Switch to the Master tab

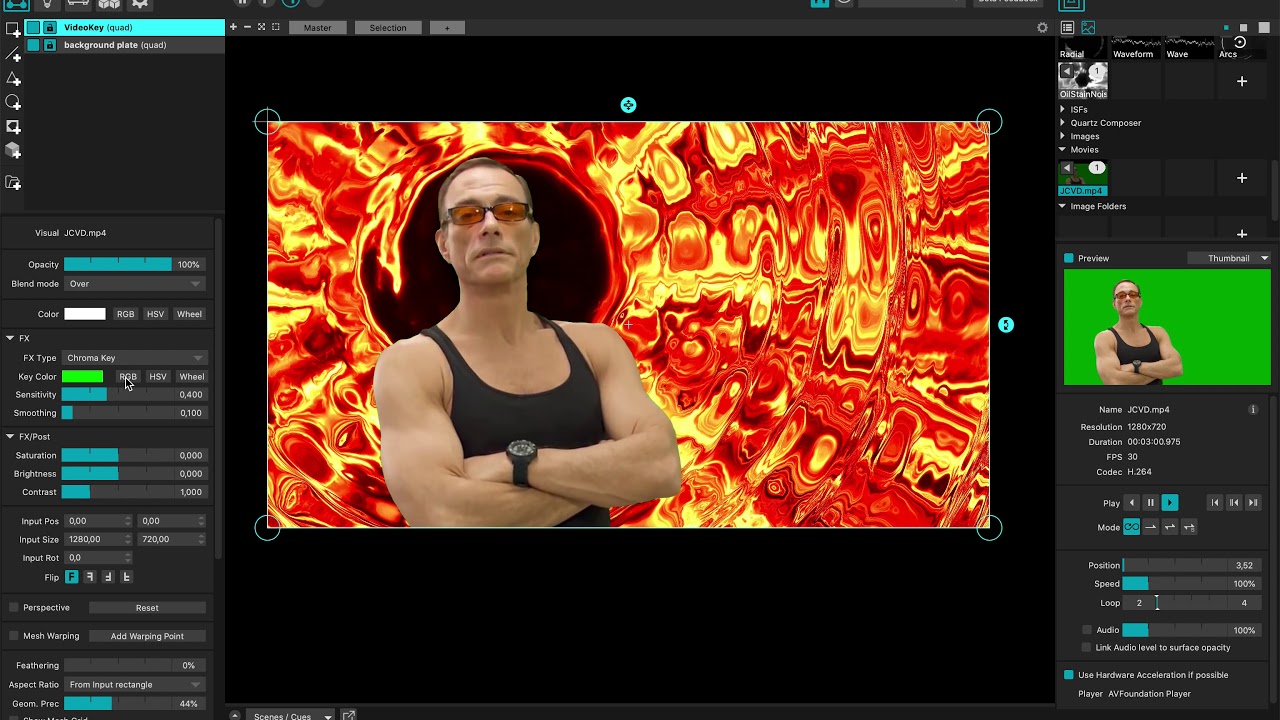click(317, 28)
